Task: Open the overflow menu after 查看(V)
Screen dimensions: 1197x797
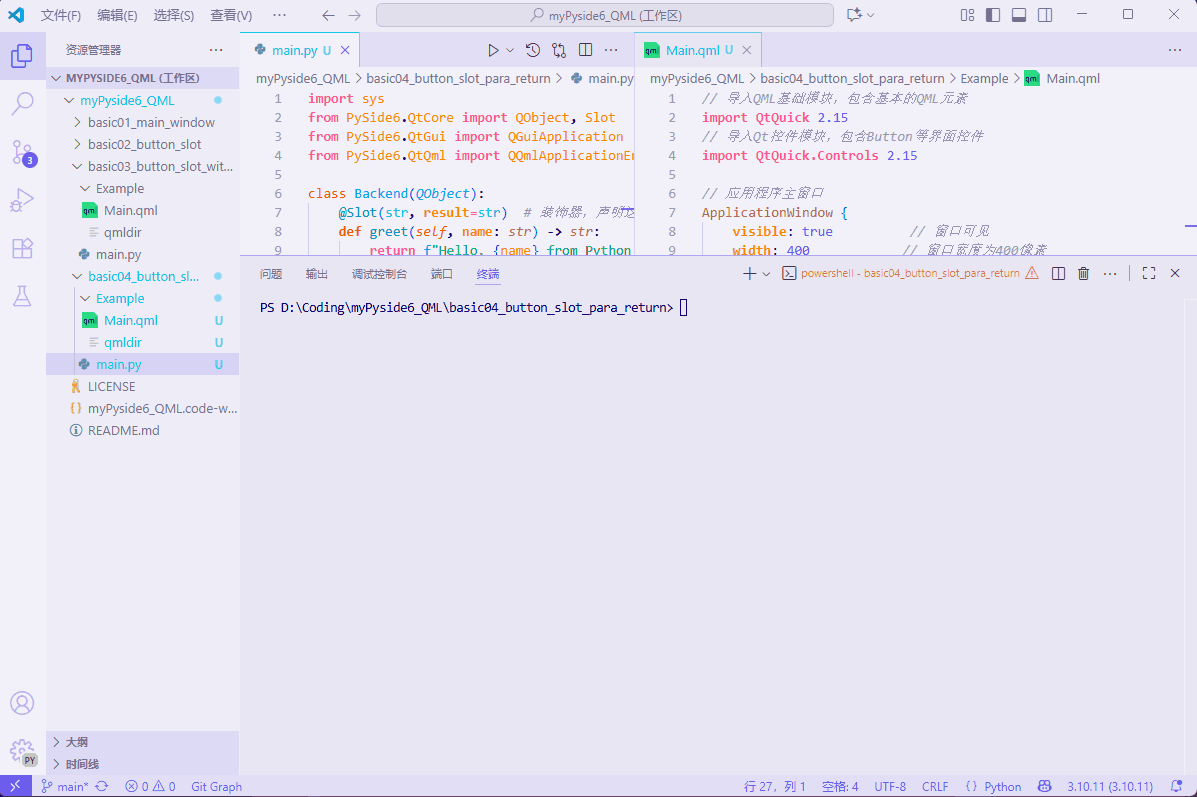Action: click(x=279, y=15)
